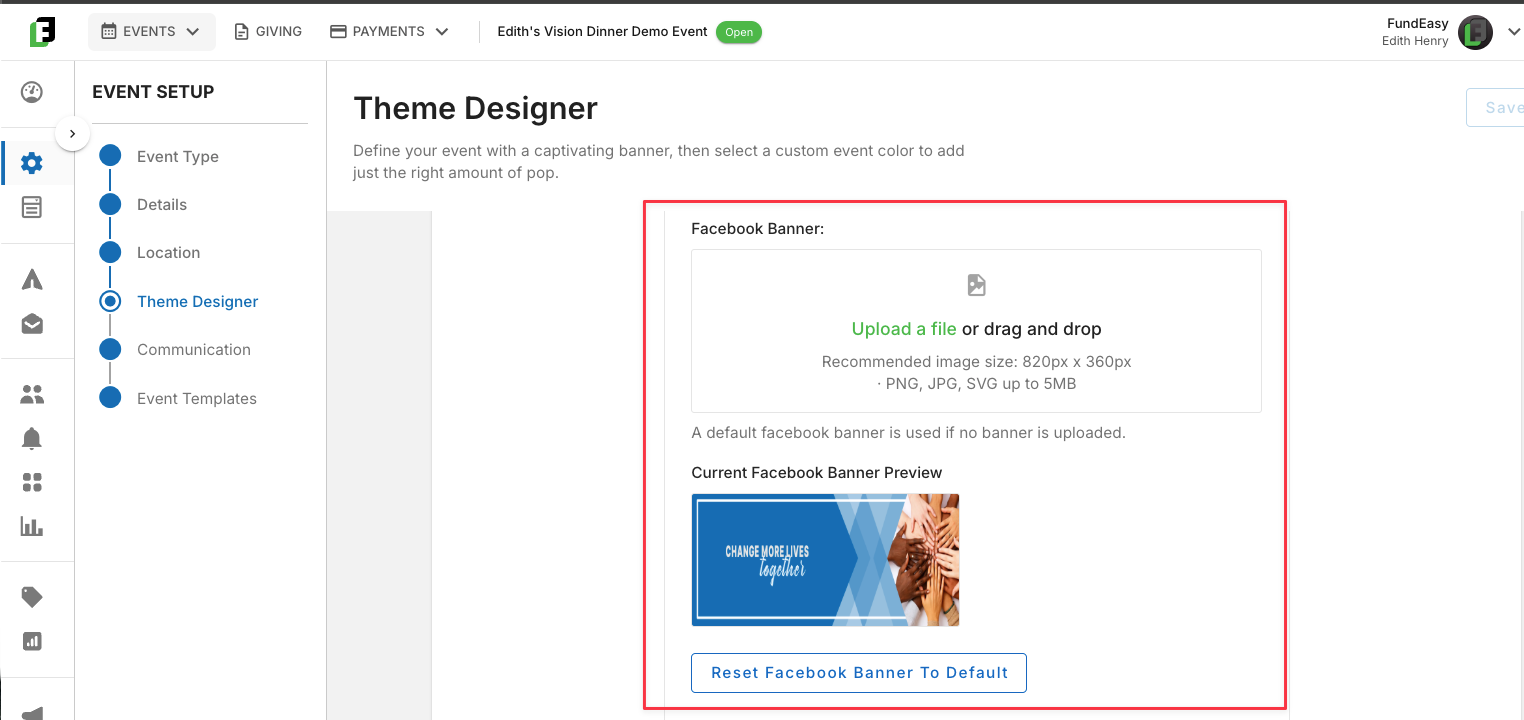Click the FundEasy logo at top left
1524x720 pixels.
point(42,32)
